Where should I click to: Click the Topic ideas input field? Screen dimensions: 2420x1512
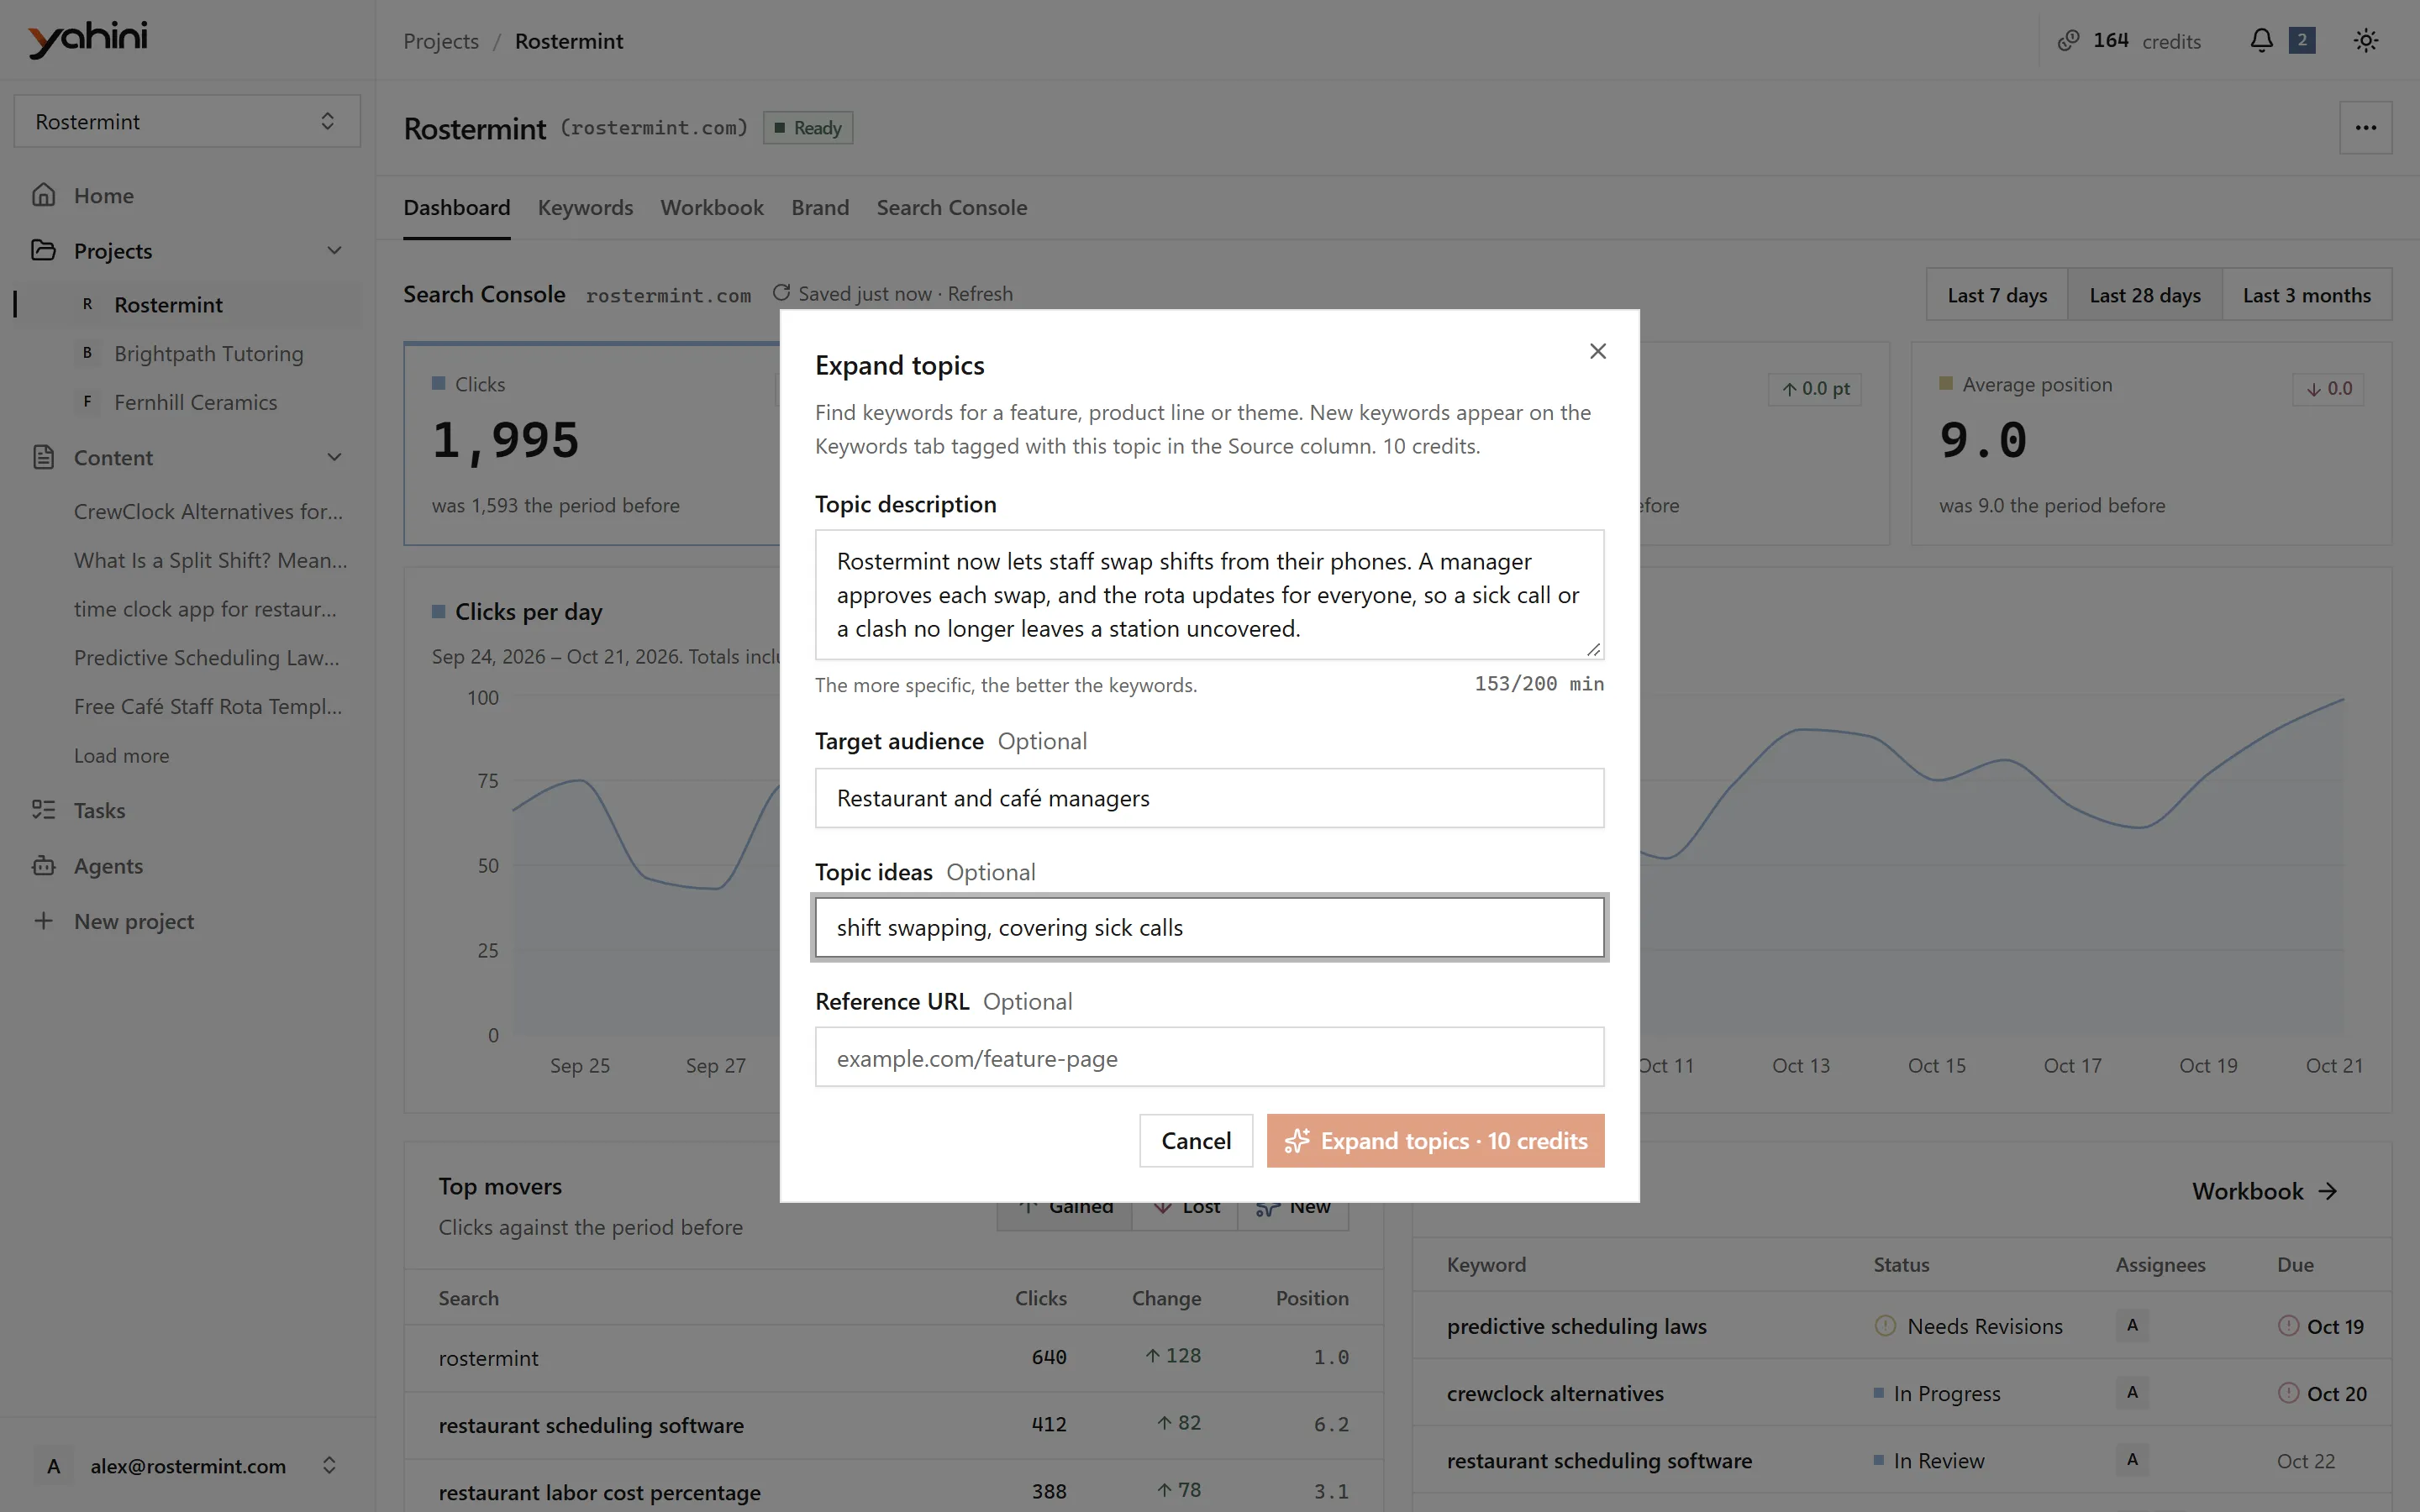[1209, 928]
